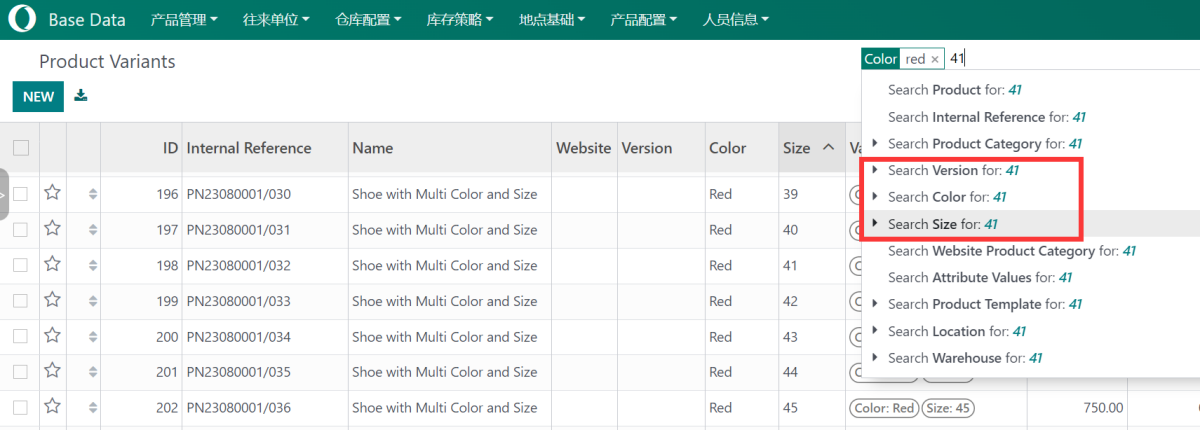The height and width of the screenshot is (430, 1200).
Task: Expand Search Product Category suggestion arrow
Action: coord(876,143)
